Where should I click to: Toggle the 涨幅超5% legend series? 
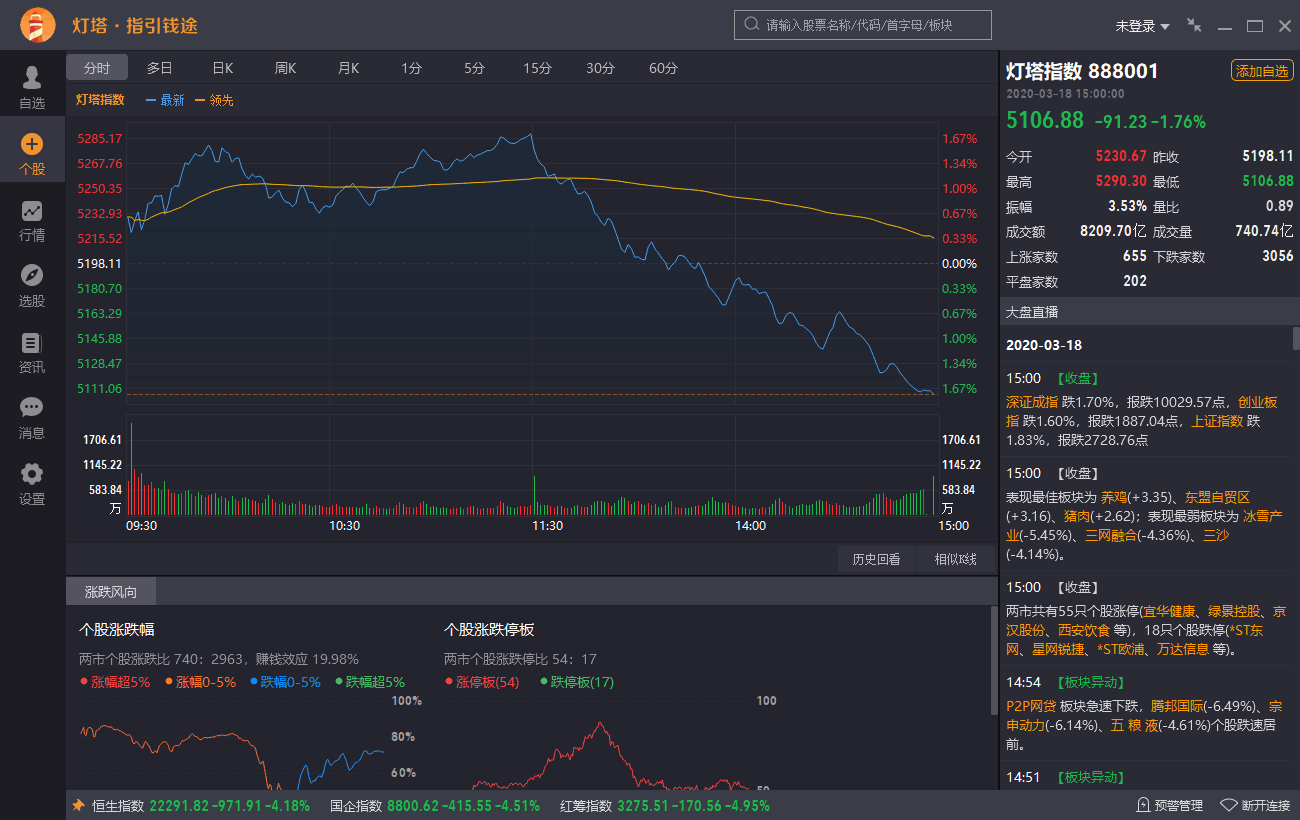coord(115,682)
